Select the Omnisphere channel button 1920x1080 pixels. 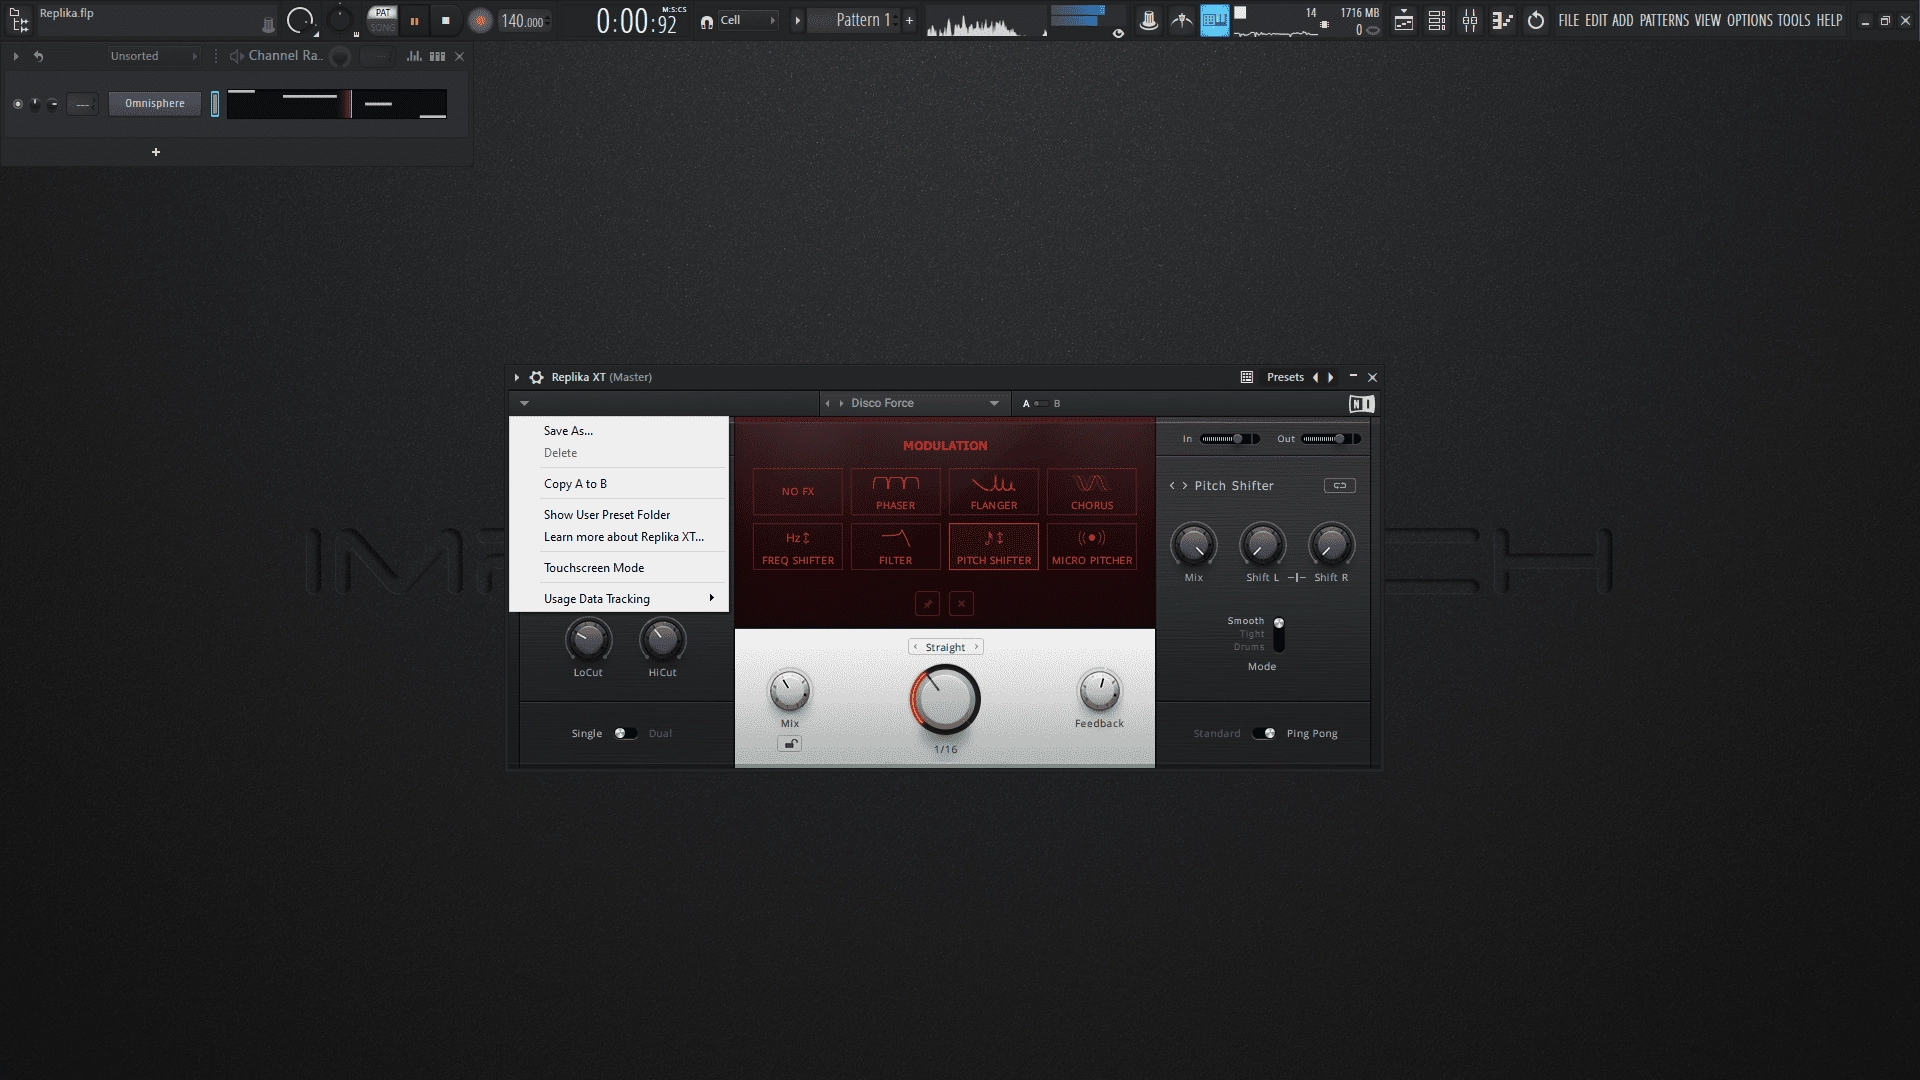[x=155, y=103]
